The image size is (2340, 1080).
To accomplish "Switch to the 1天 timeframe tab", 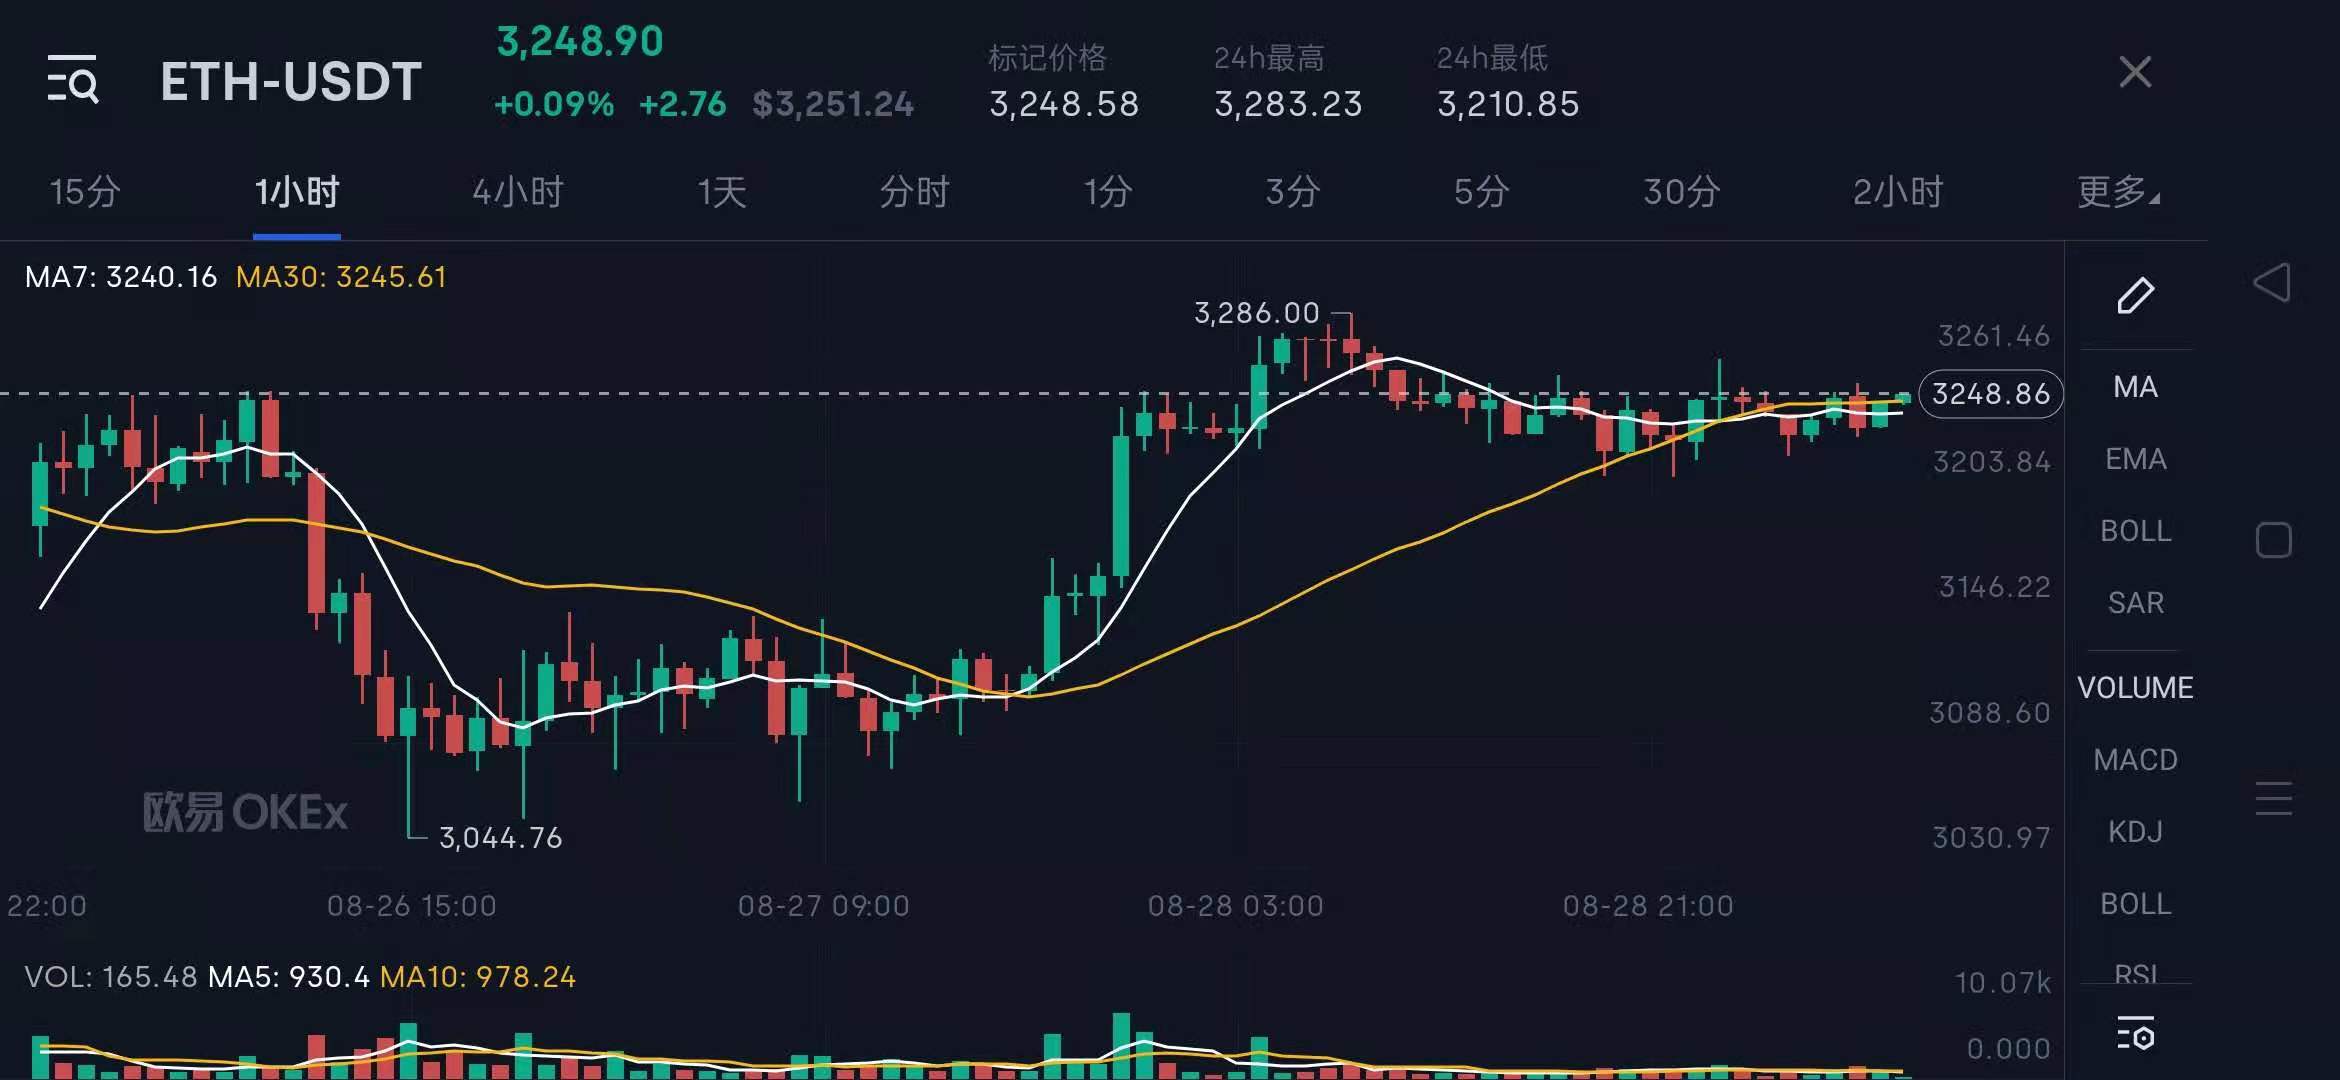I will [x=722, y=192].
